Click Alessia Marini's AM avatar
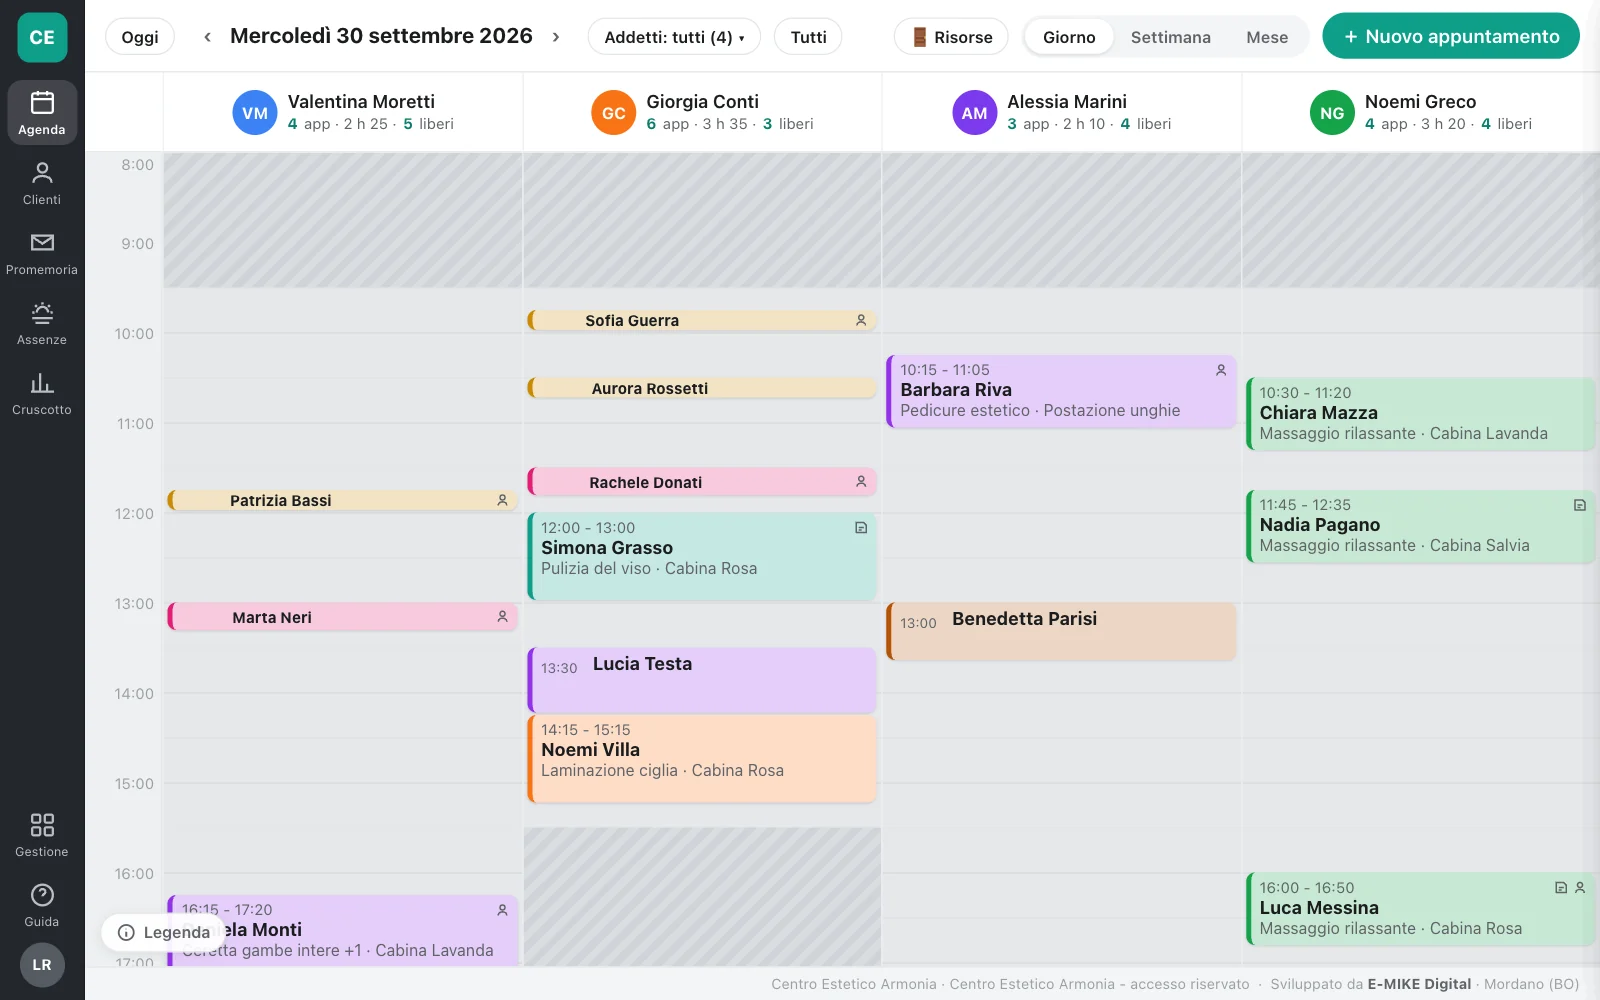The height and width of the screenshot is (1000, 1600). (x=974, y=113)
